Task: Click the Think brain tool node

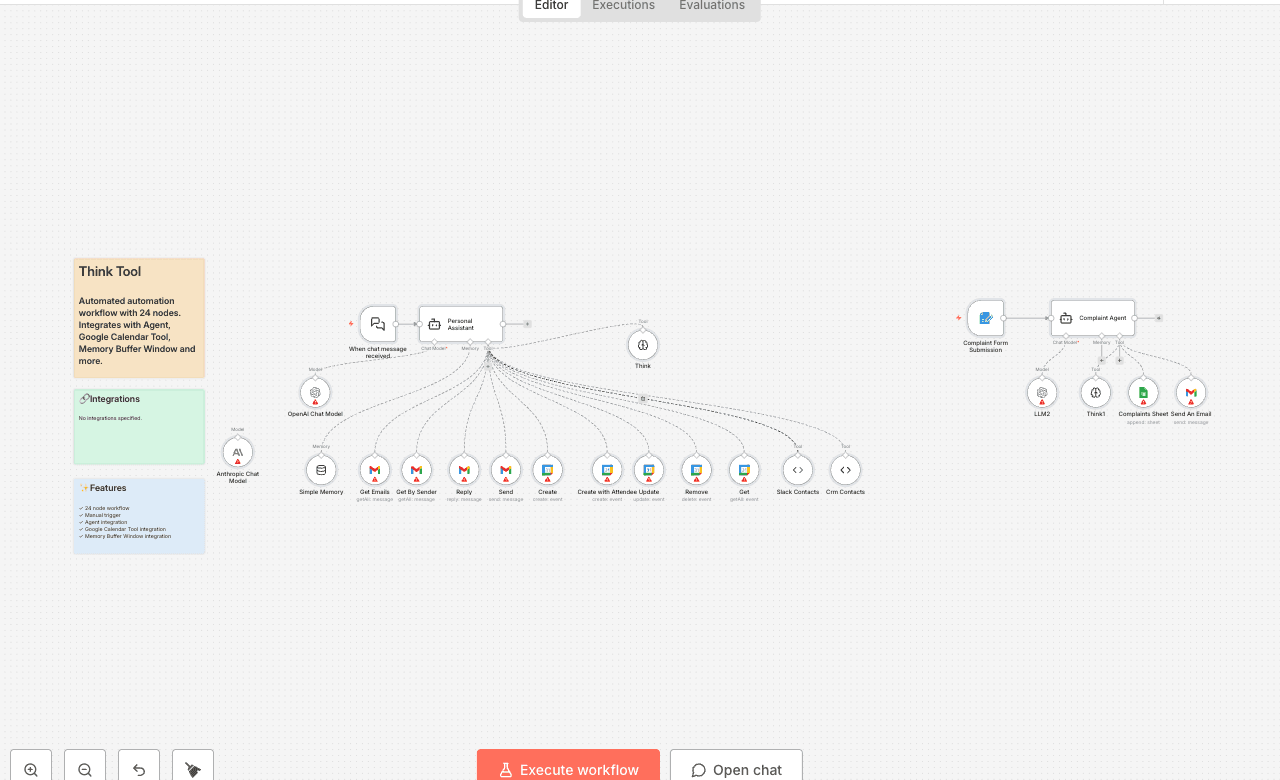Action: [643, 345]
